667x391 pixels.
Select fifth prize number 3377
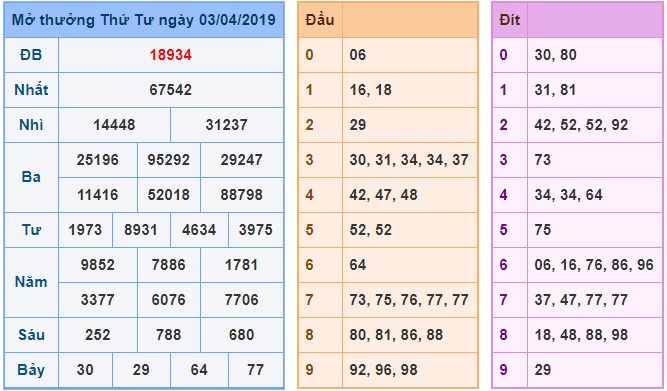[97, 300]
